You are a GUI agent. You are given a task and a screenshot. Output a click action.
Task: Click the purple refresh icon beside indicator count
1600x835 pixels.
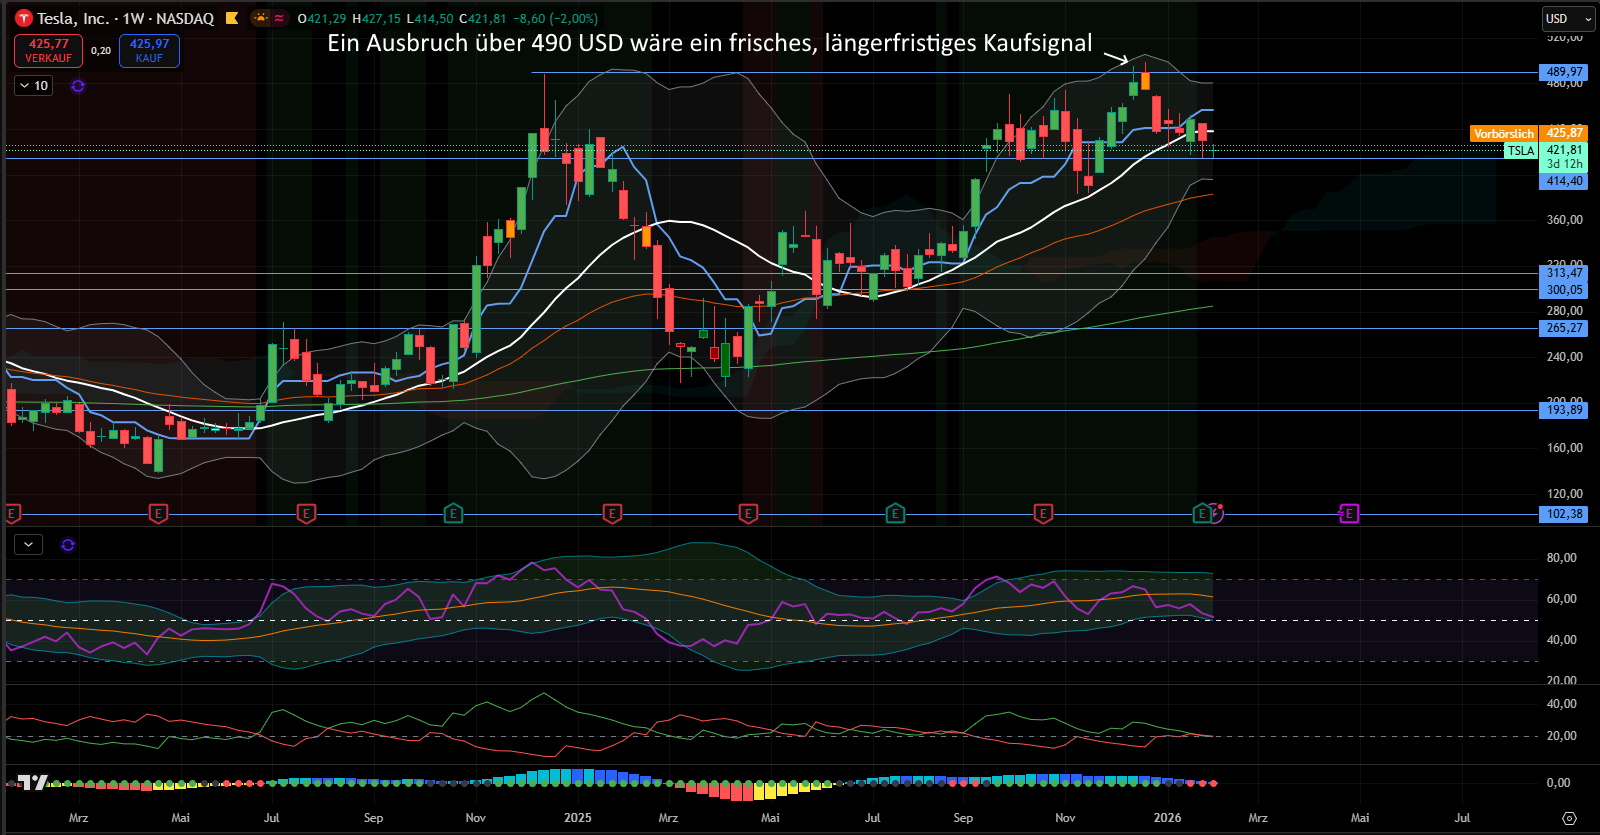pyautogui.click(x=78, y=86)
